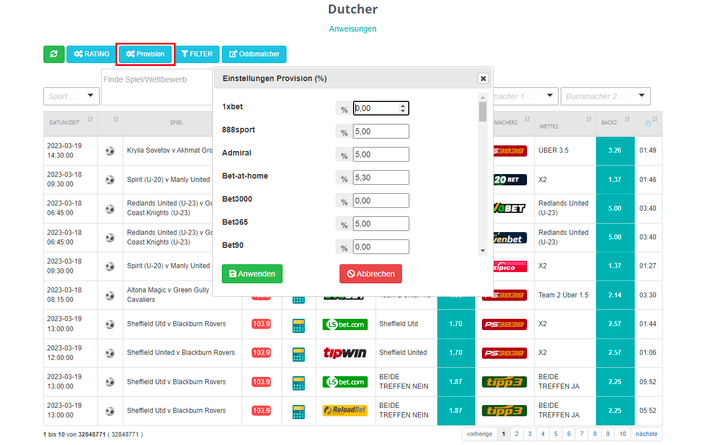Apply settings with Anwenden
Viewport: 719px width, 445px height.
coord(252,274)
